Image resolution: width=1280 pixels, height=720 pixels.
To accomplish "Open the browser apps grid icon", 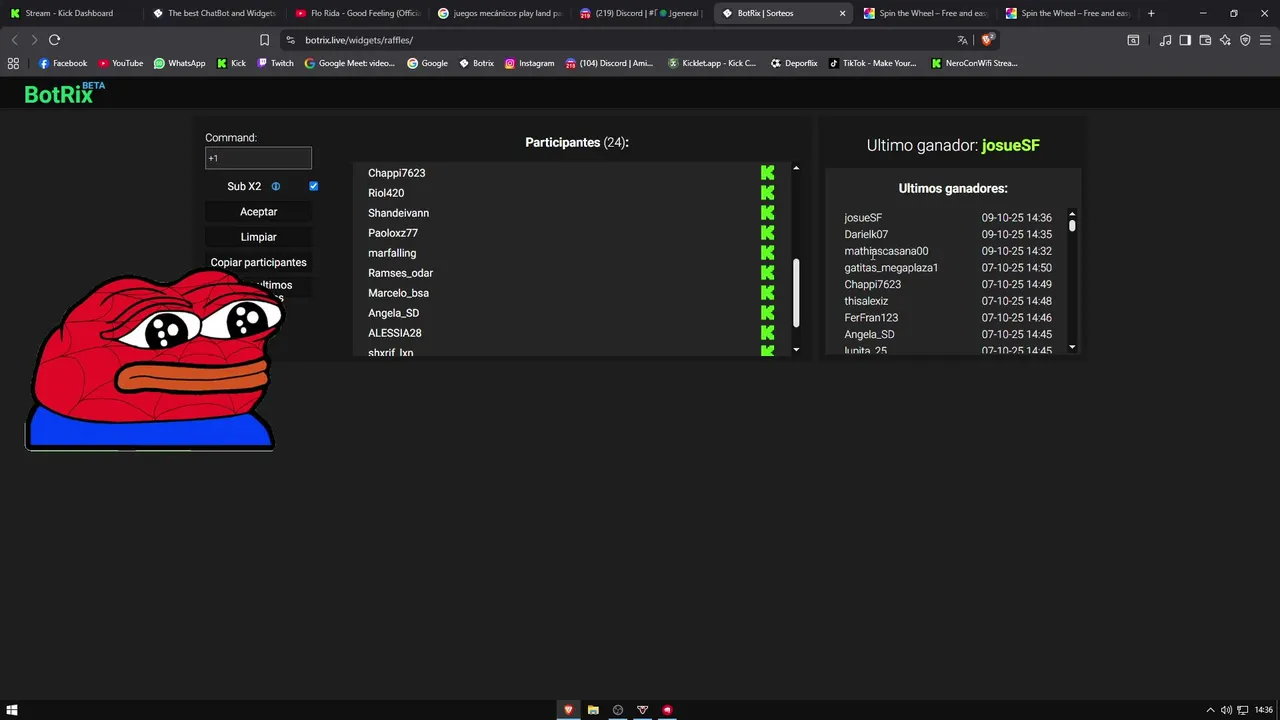I will click(13, 63).
